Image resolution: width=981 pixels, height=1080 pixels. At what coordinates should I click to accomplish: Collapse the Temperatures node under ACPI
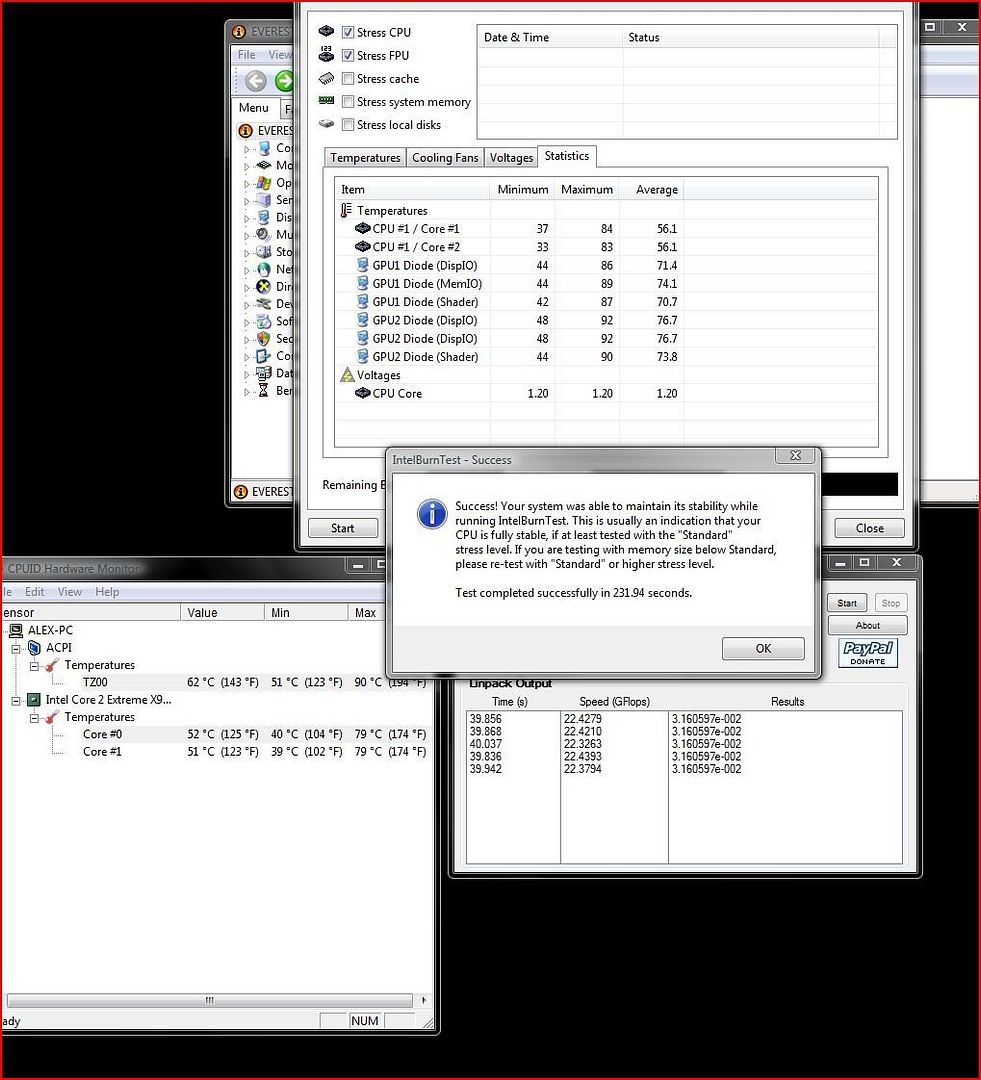click(x=34, y=665)
